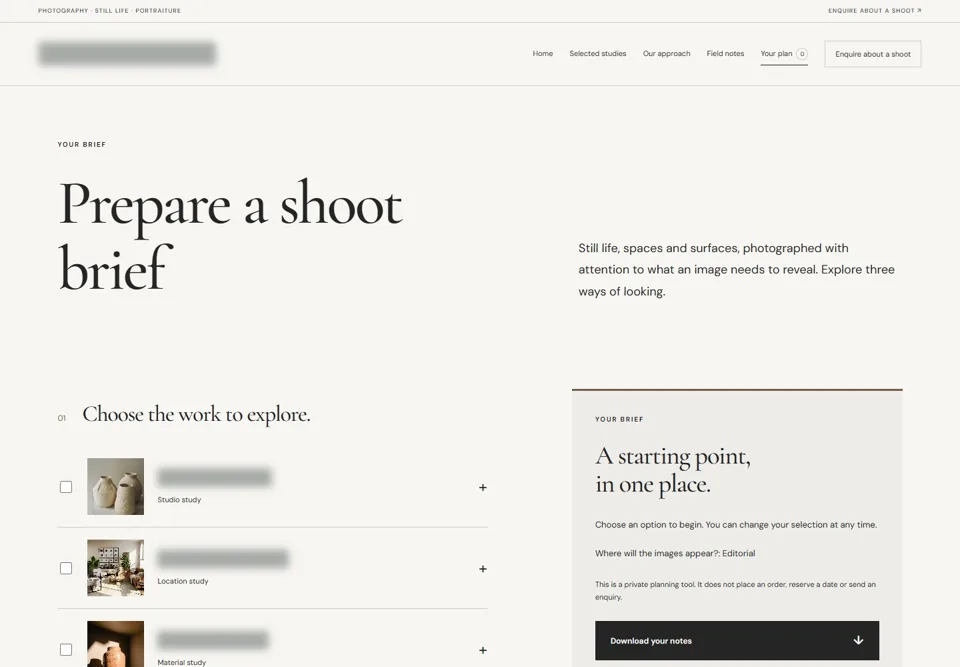Check the Material study checkbox

coord(66,650)
